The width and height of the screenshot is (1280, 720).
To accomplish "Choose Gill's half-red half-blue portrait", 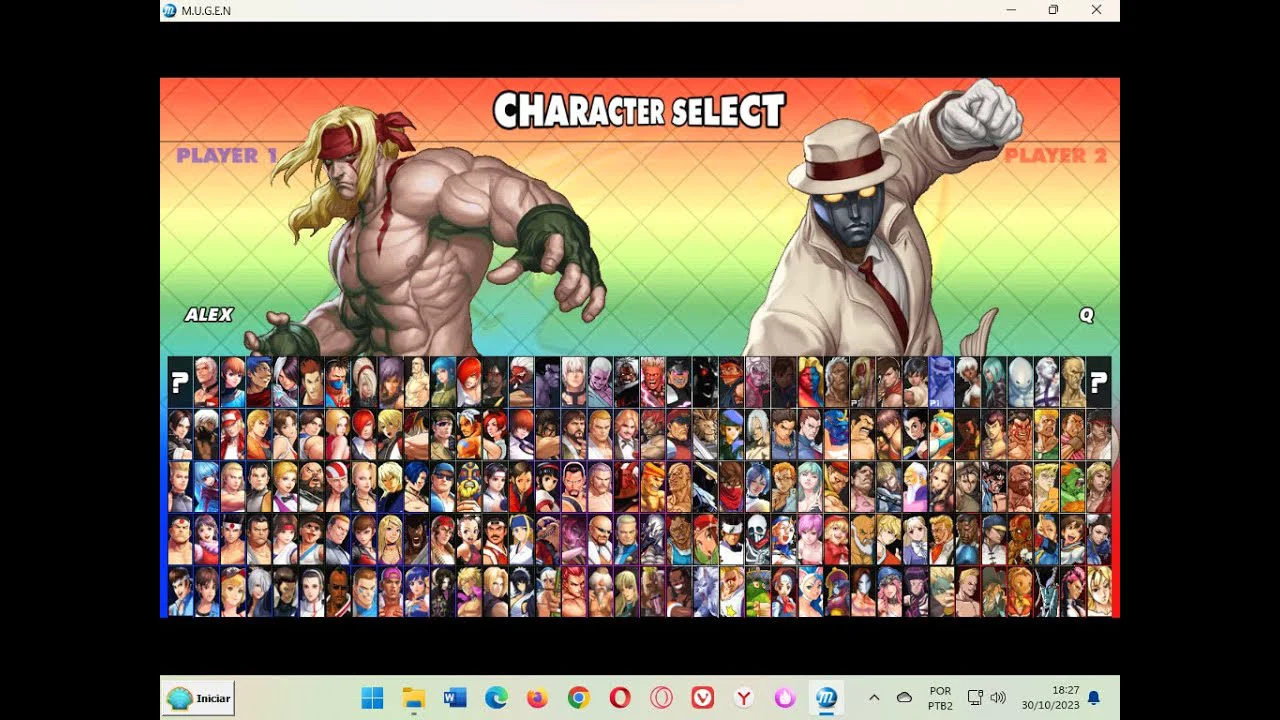I will pos(811,382).
